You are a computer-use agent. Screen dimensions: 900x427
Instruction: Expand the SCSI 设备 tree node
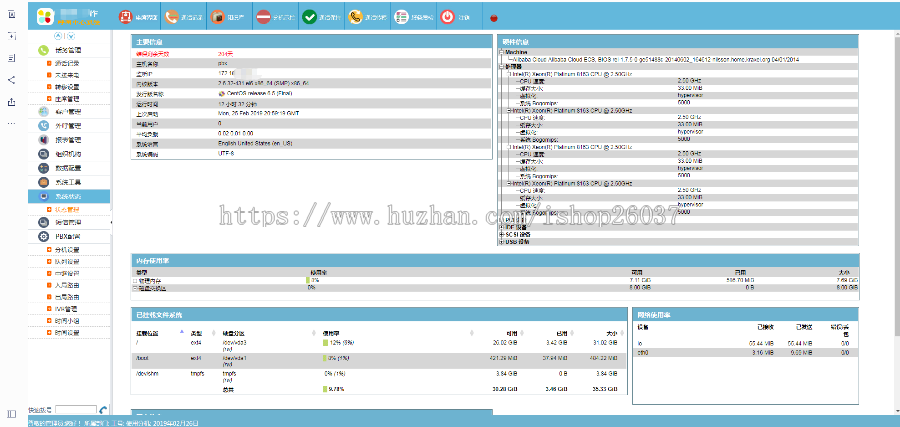pos(501,234)
